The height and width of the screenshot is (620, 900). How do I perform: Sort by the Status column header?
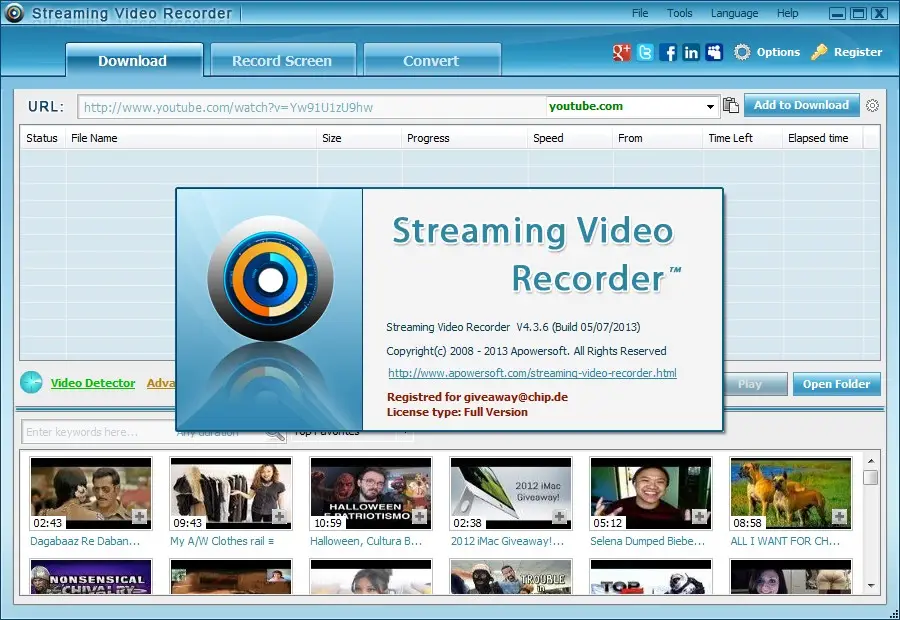tap(42, 138)
